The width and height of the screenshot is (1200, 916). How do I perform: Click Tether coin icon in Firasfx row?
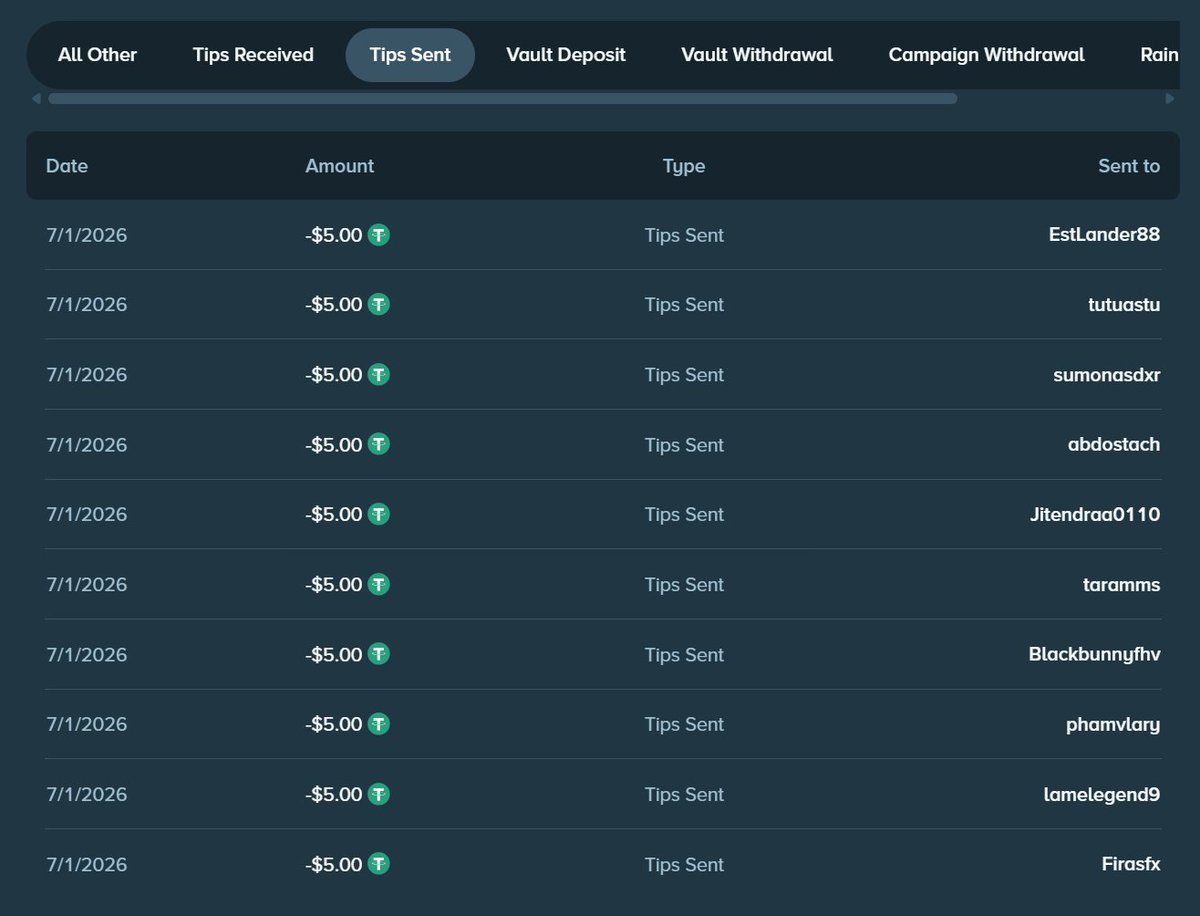coord(378,864)
